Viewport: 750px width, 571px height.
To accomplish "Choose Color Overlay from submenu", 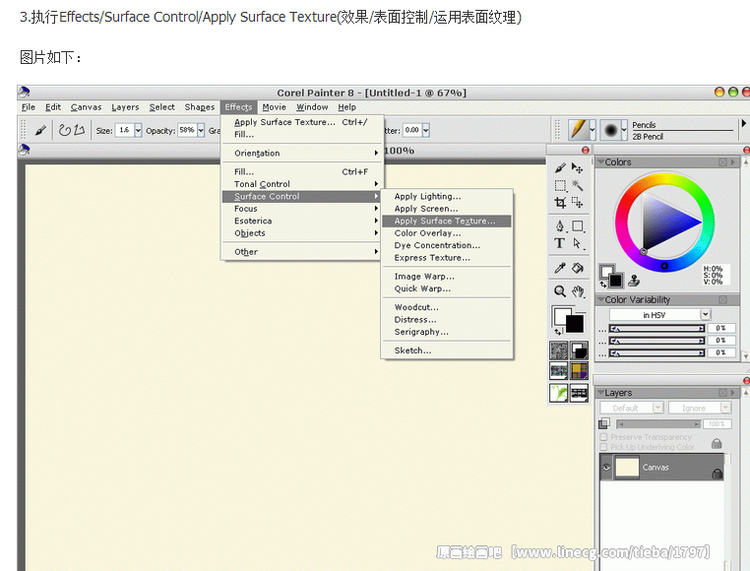I will pos(447,233).
